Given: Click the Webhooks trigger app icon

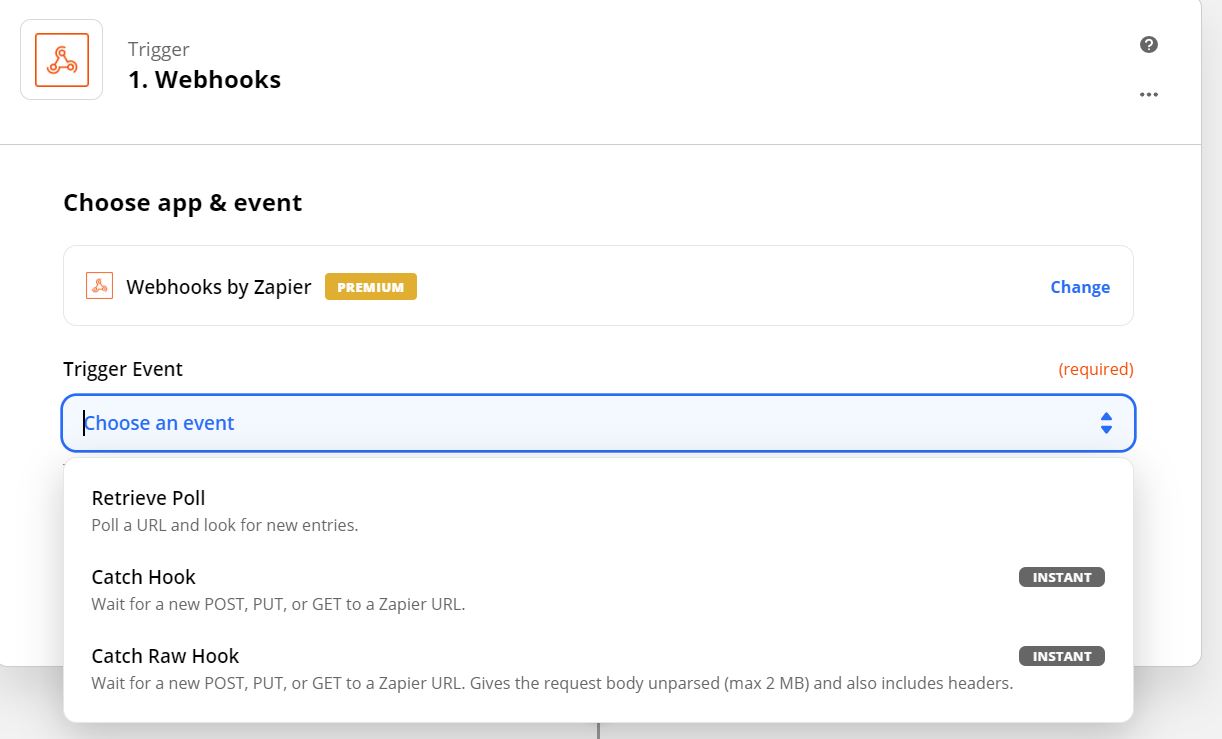Looking at the screenshot, I should [x=62, y=60].
